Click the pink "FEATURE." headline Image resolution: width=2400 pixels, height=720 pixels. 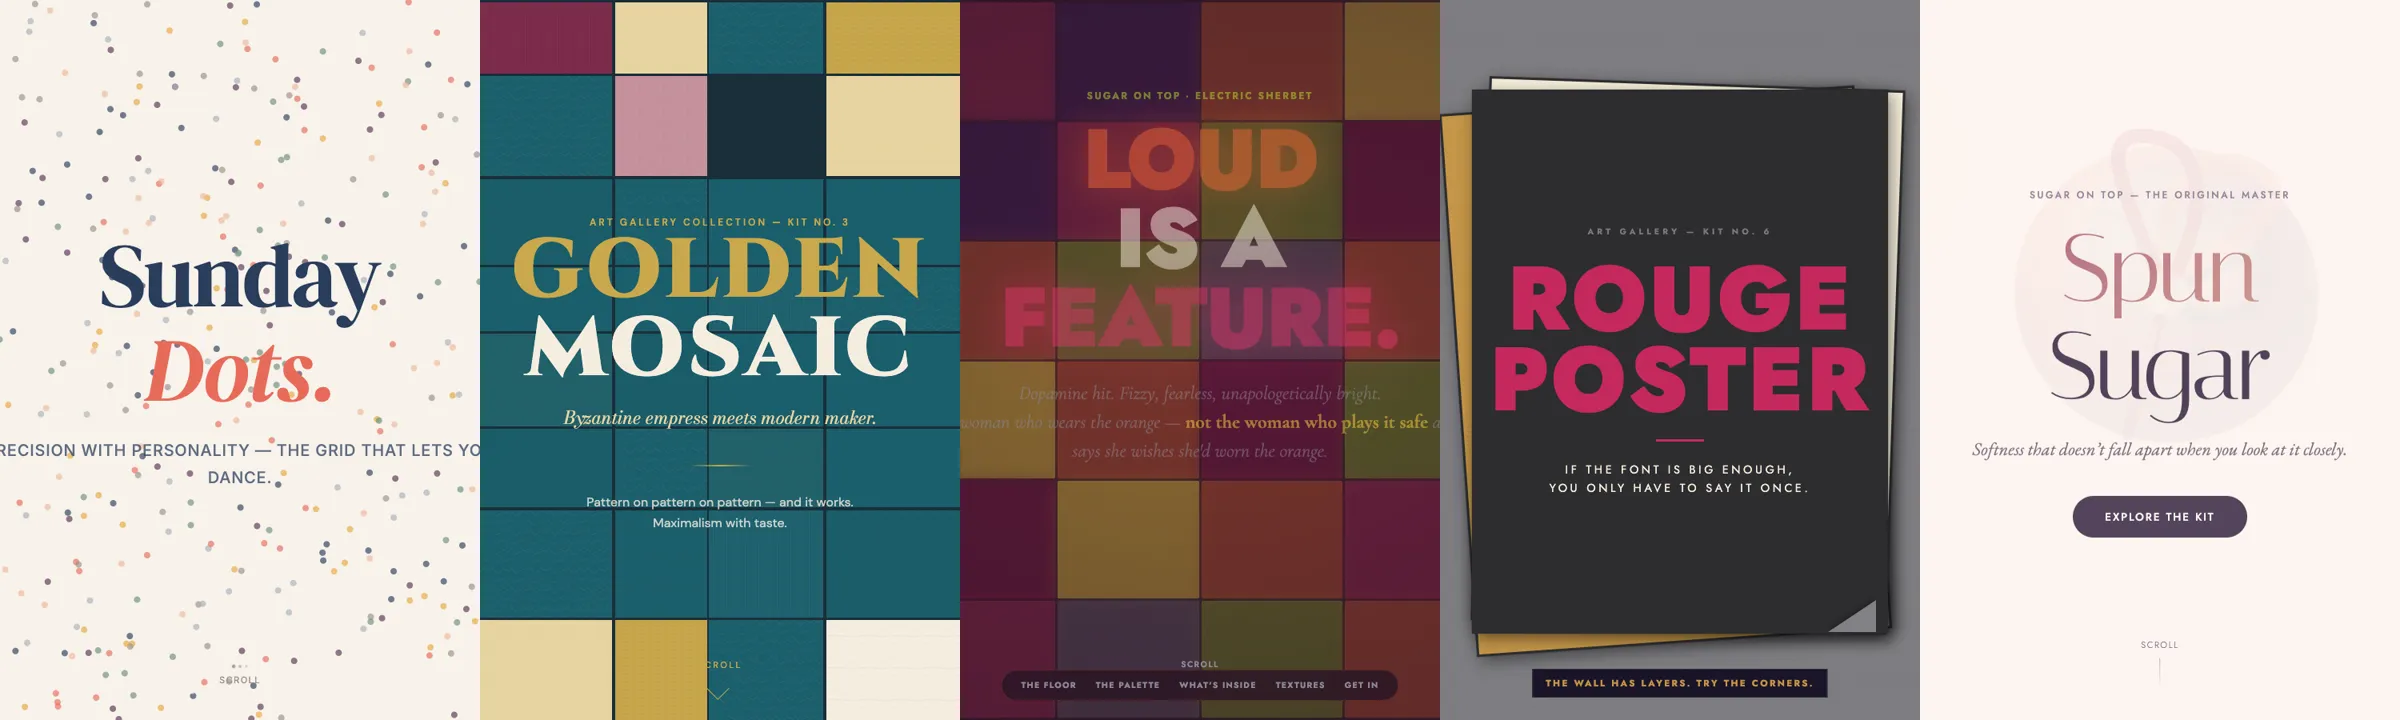pyautogui.click(x=1201, y=318)
